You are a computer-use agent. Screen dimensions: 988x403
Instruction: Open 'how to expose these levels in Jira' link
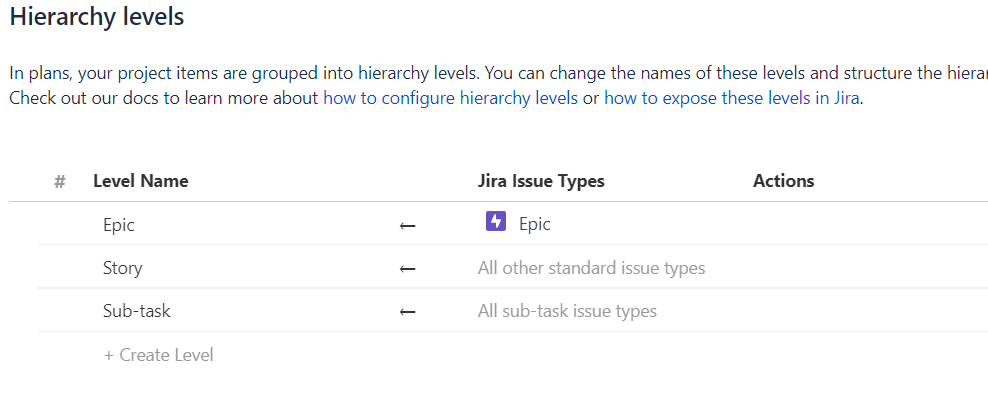coord(732,99)
